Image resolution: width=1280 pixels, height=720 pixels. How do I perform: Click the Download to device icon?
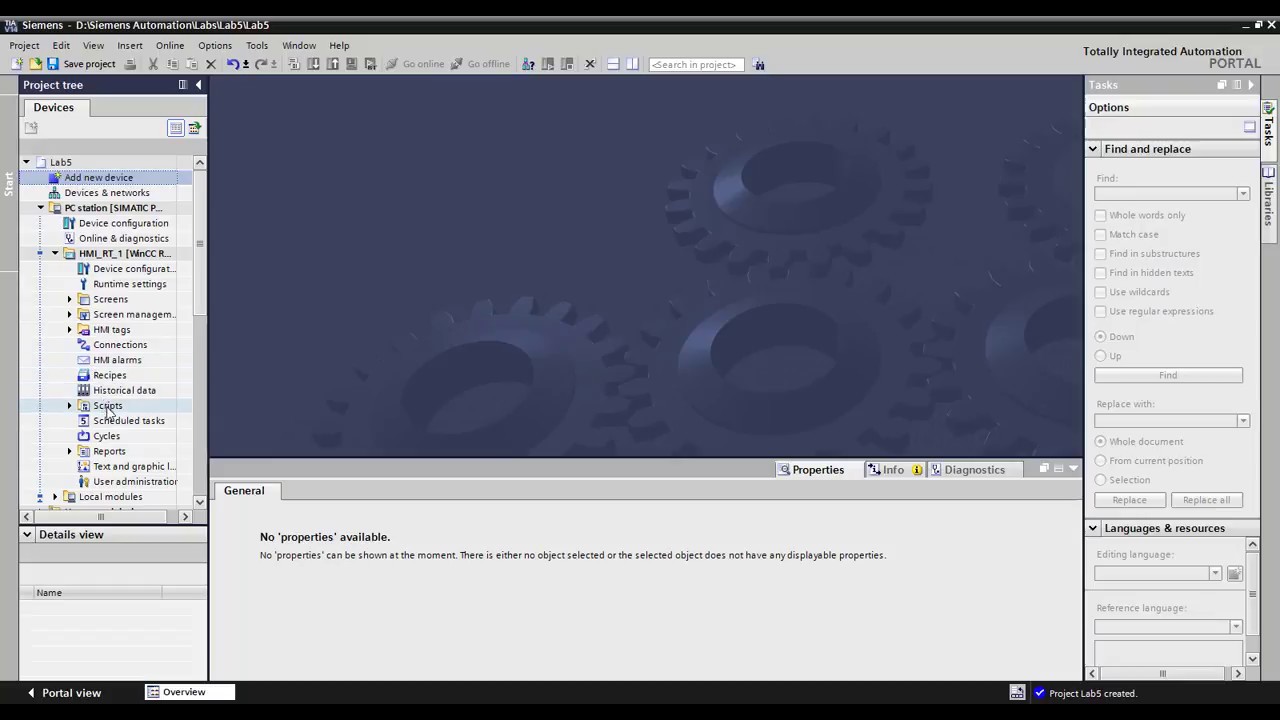point(313,64)
